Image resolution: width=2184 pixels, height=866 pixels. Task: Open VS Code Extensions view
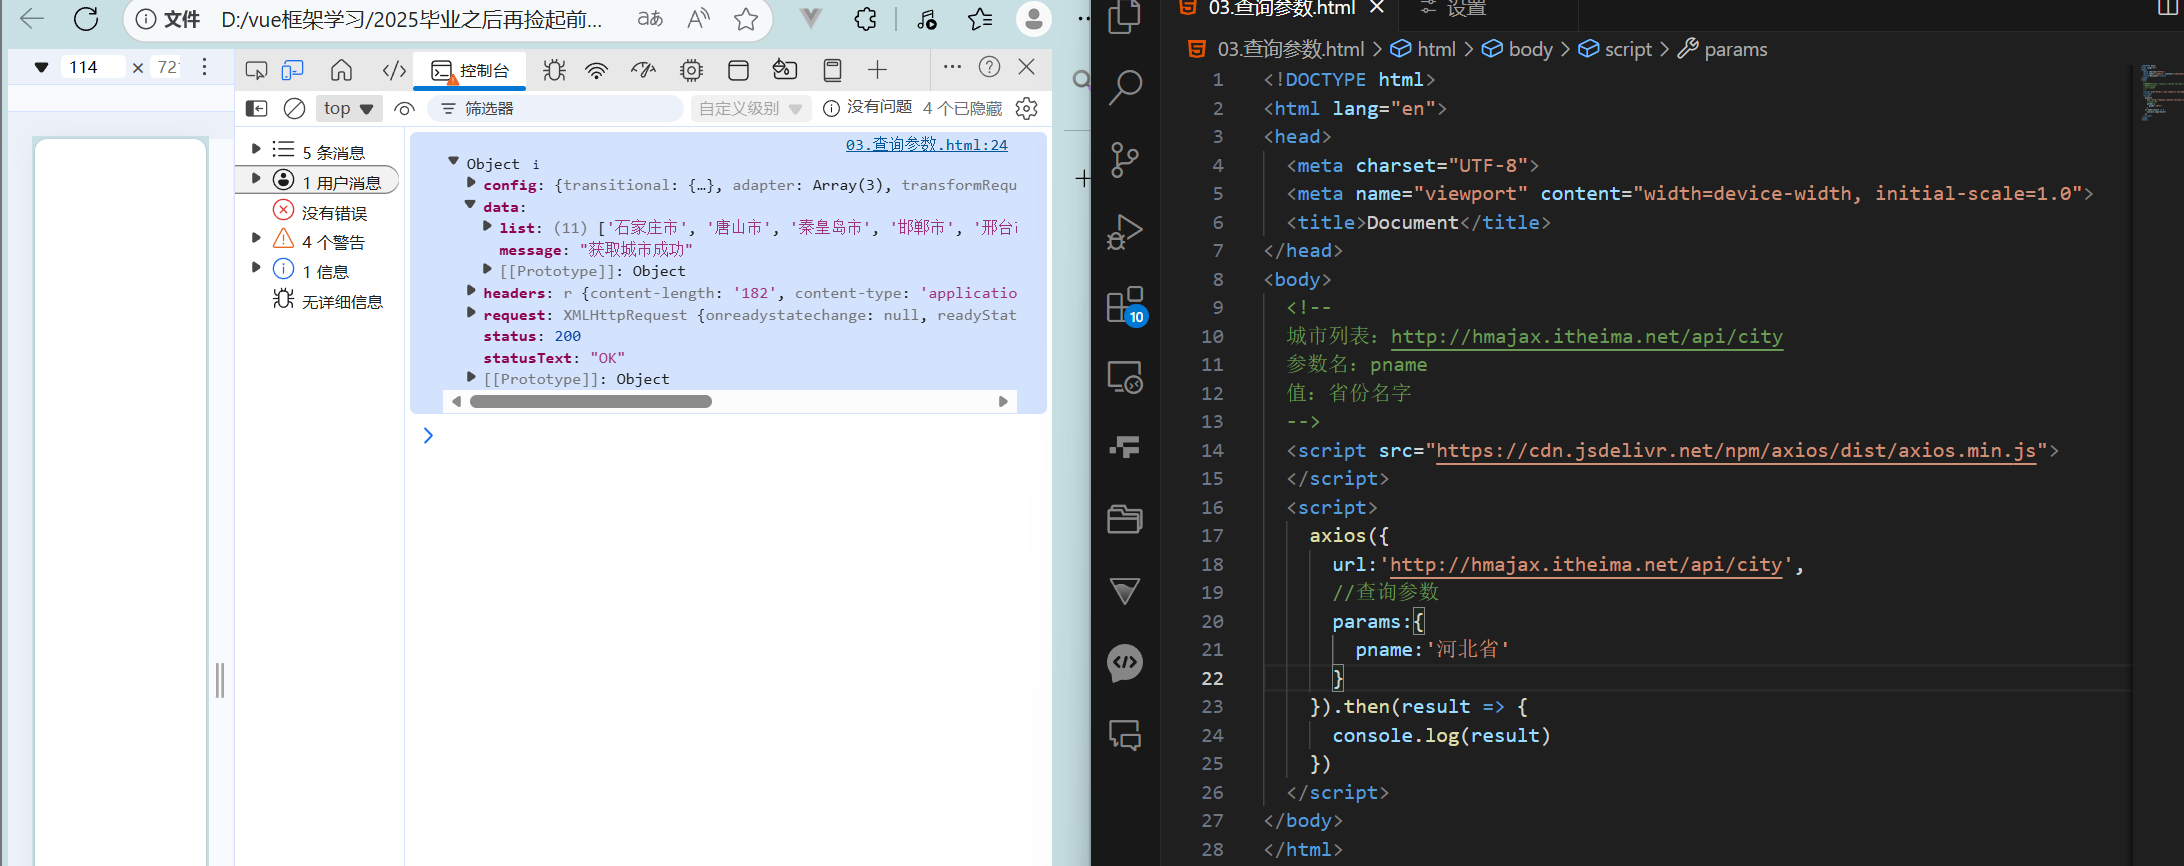(1125, 305)
